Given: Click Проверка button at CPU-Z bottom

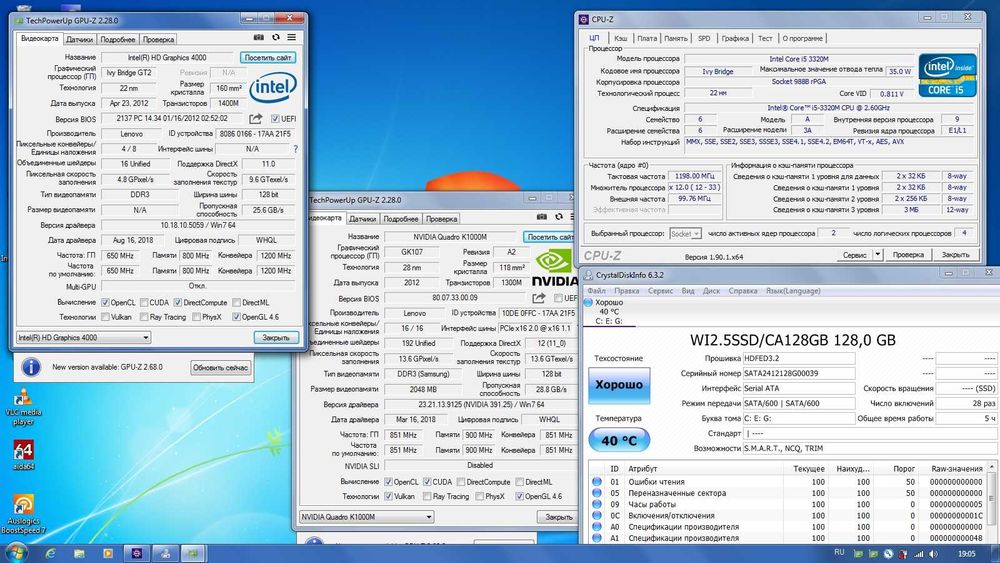Looking at the screenshot, I should tap(908, 254).
